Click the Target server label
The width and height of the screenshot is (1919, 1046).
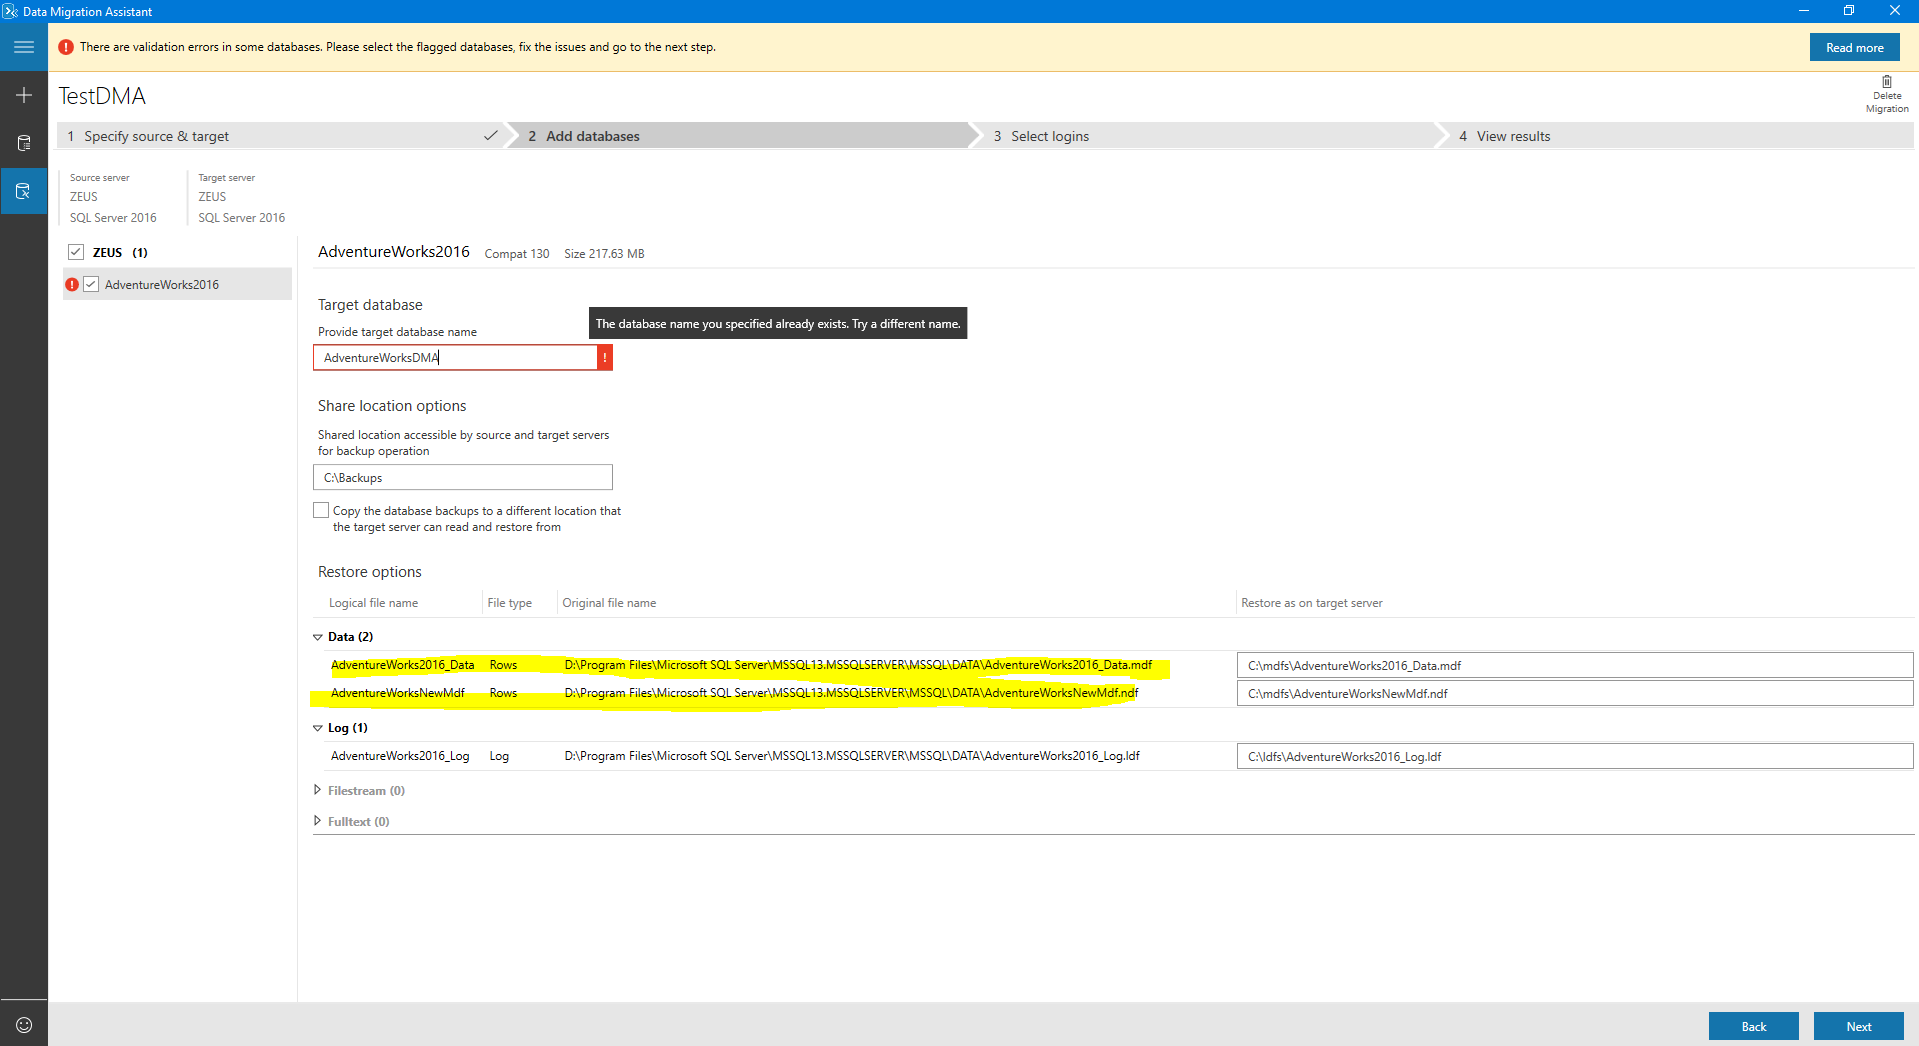point(227,178)
